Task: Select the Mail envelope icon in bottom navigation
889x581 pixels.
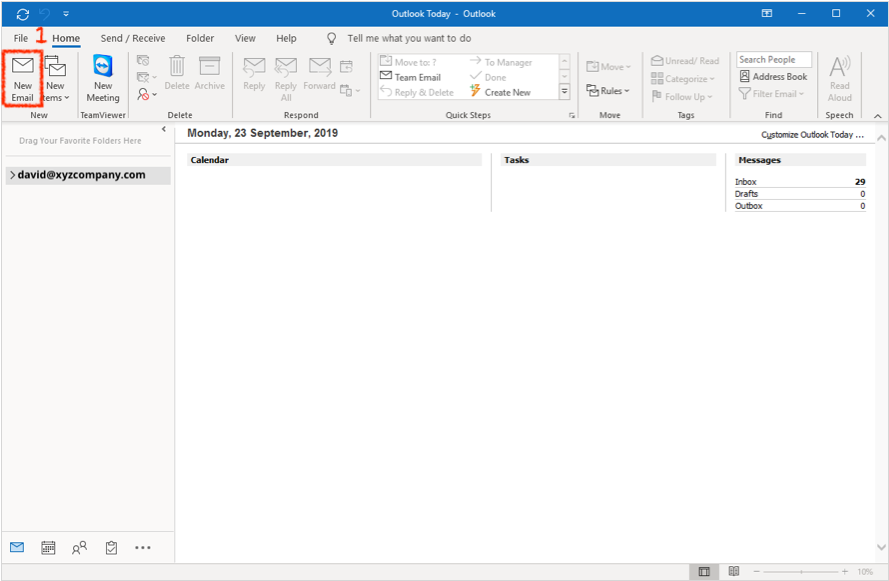Action: [17, 547]
